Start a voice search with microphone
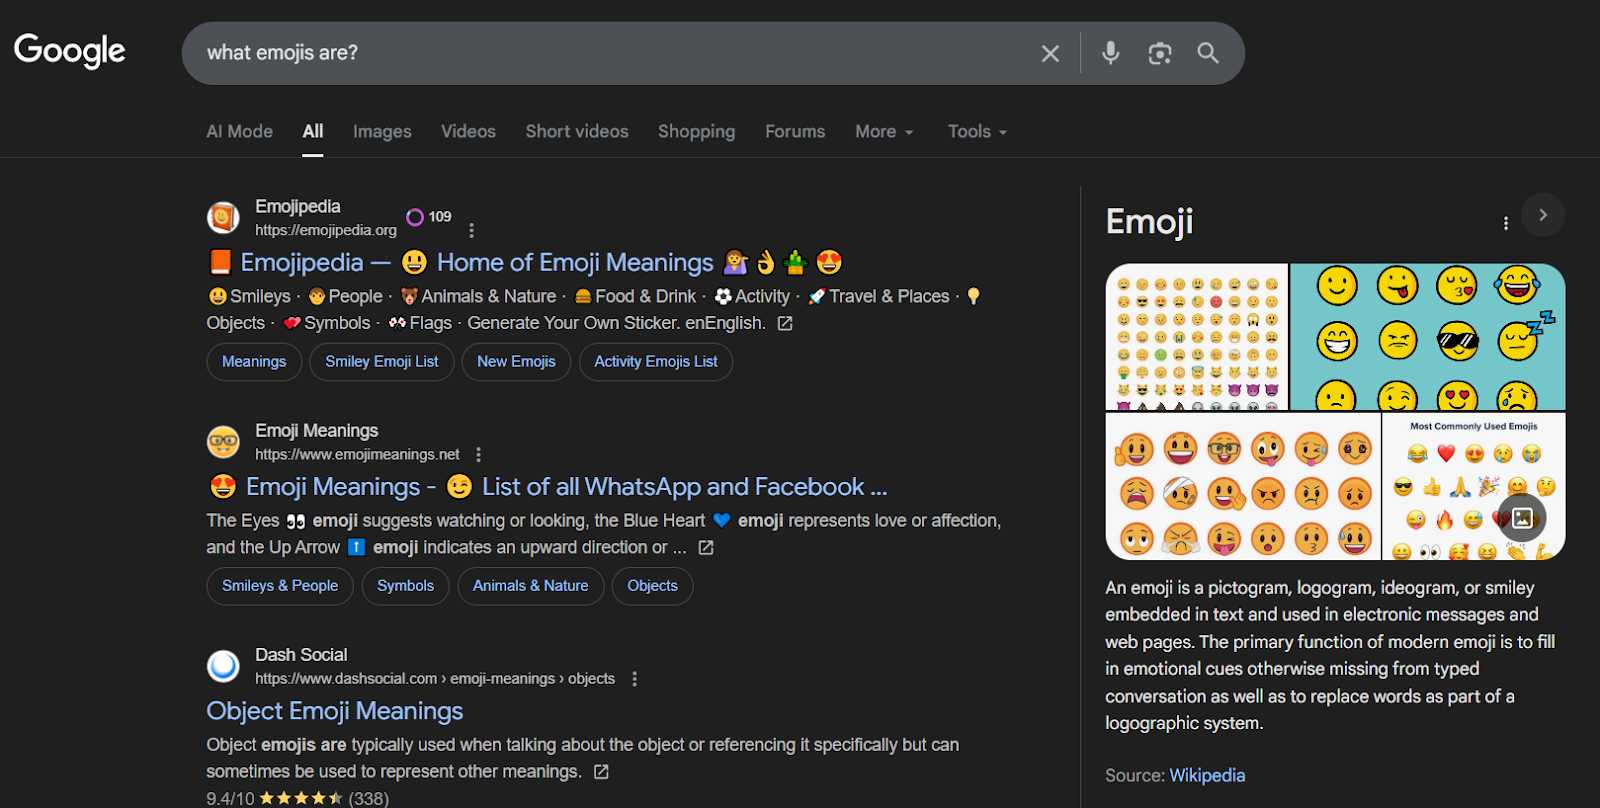 point(1110,53)
